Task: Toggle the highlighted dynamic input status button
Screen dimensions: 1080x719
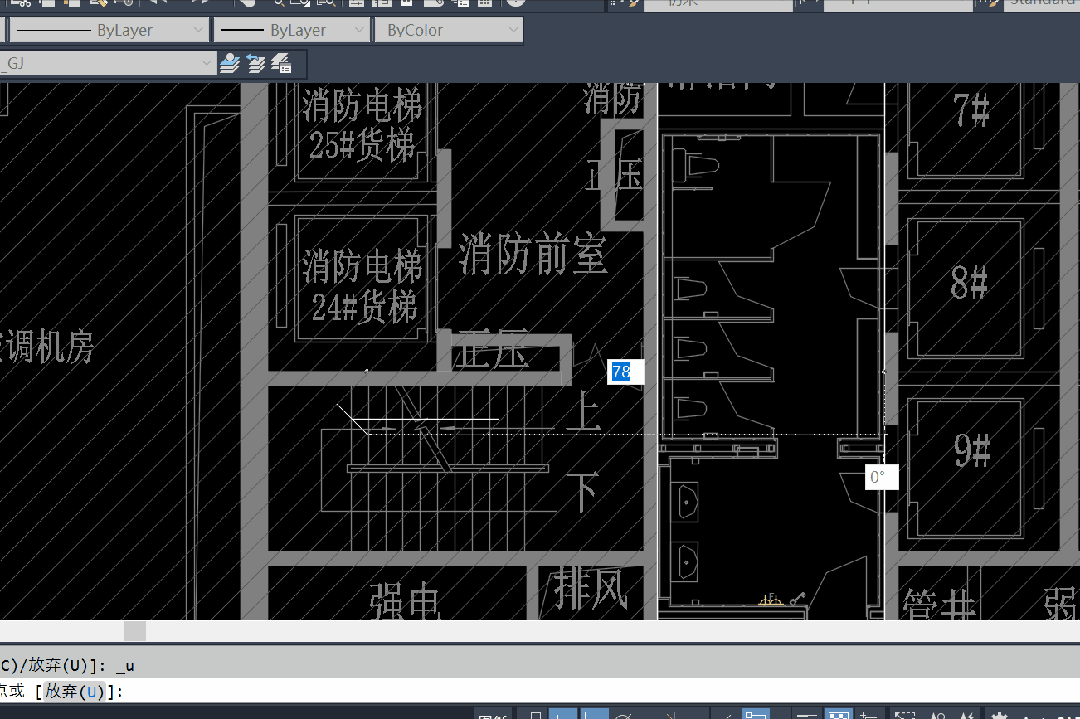Action: [x=563, y=716]
